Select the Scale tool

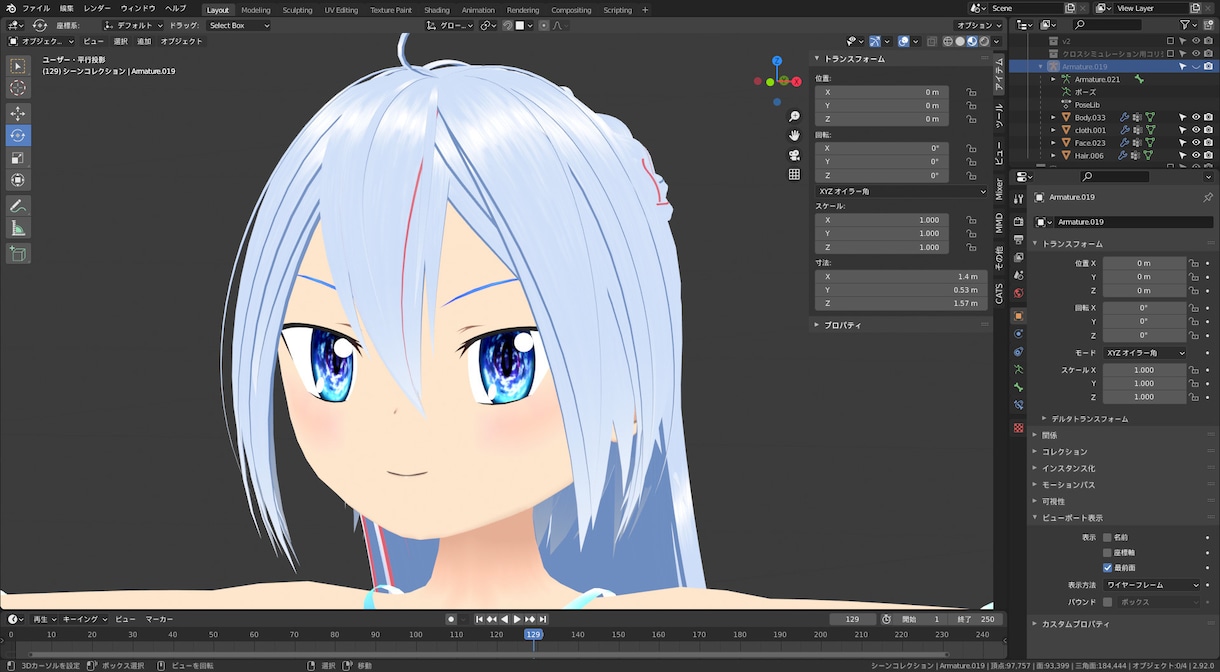[18, 158]
